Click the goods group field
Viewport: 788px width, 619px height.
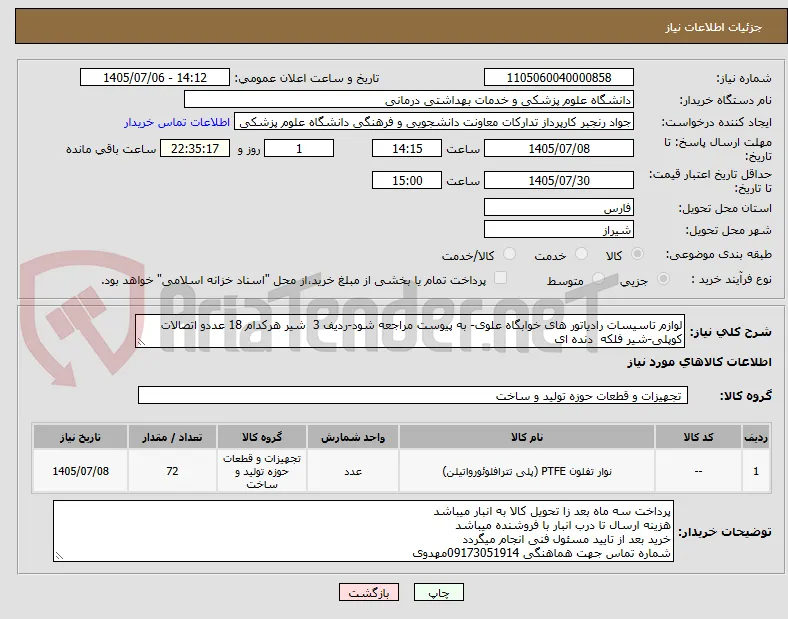[x=413, y=395]
